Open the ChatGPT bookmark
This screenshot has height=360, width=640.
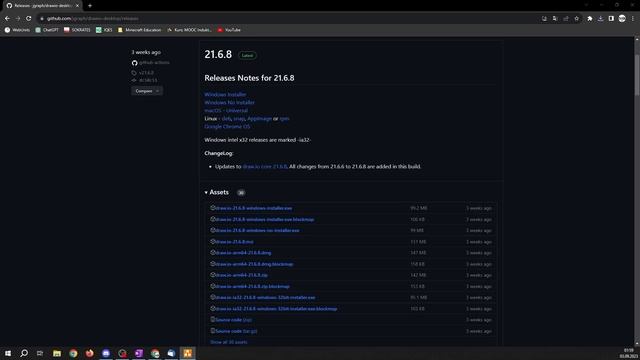pyautogui.click(x=47, y=30)
